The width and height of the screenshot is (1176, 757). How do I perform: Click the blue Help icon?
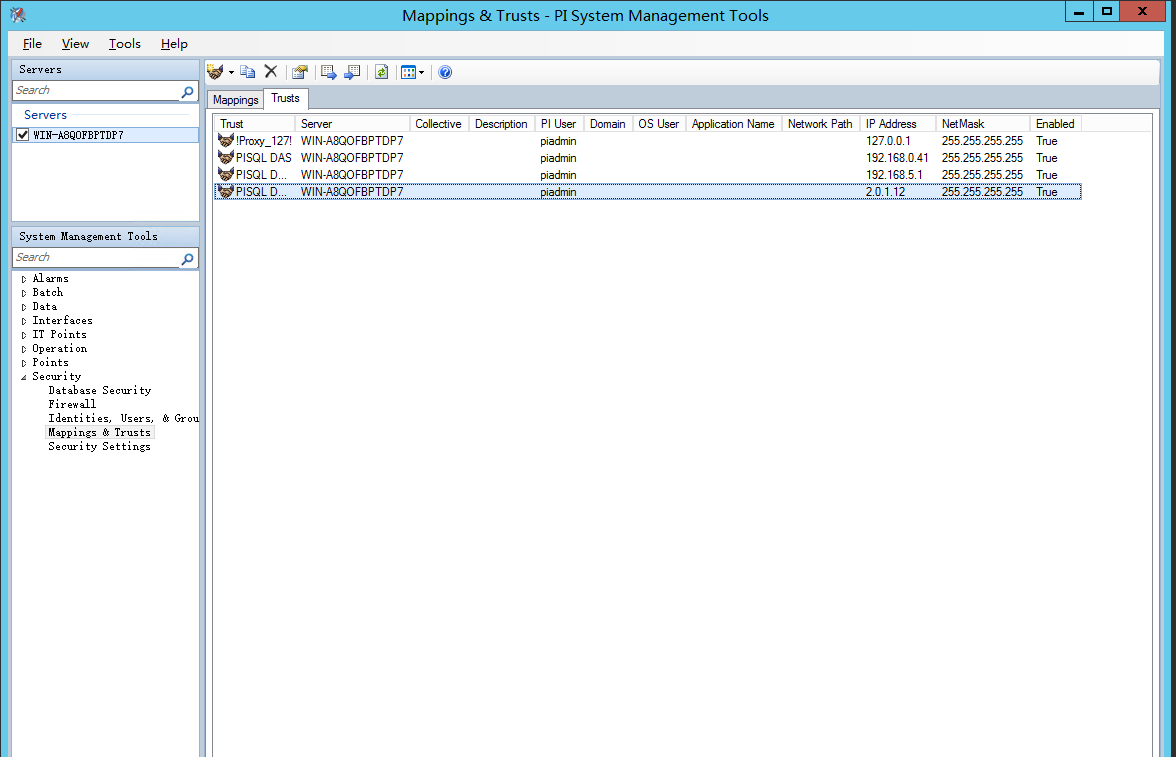tap(445, 72)
